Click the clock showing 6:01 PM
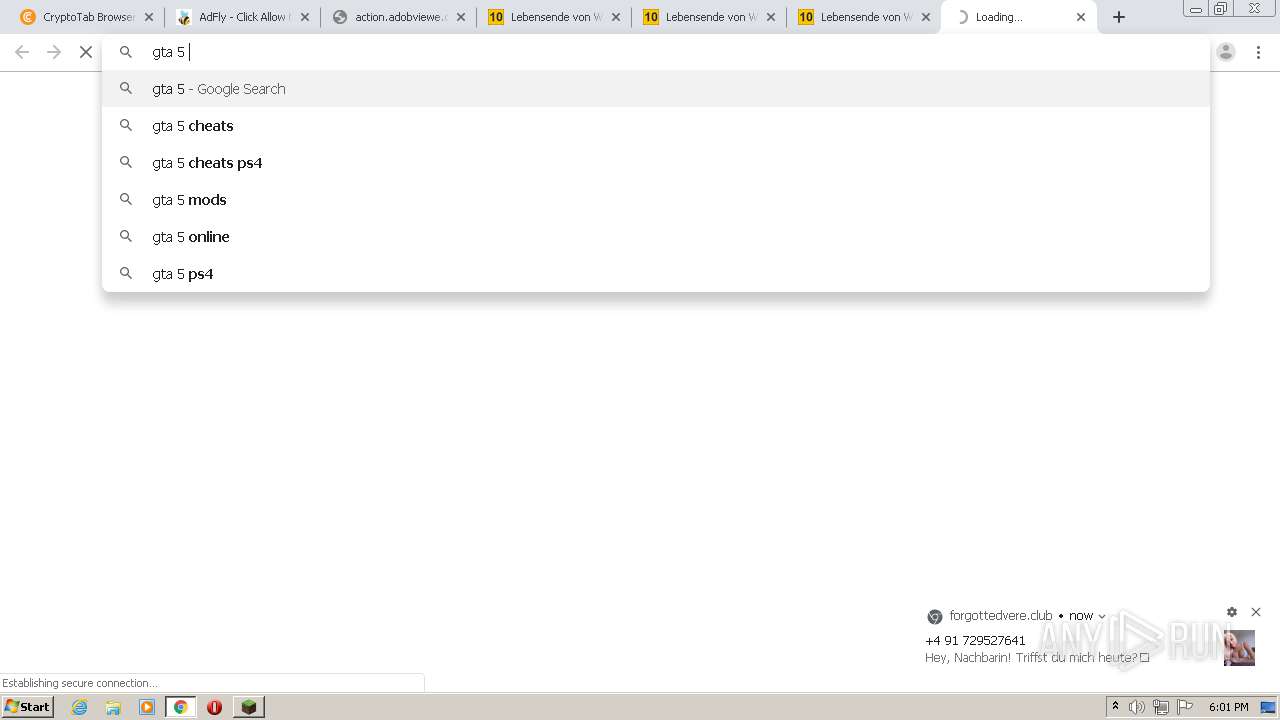1280x720 pixels. 1228,707
